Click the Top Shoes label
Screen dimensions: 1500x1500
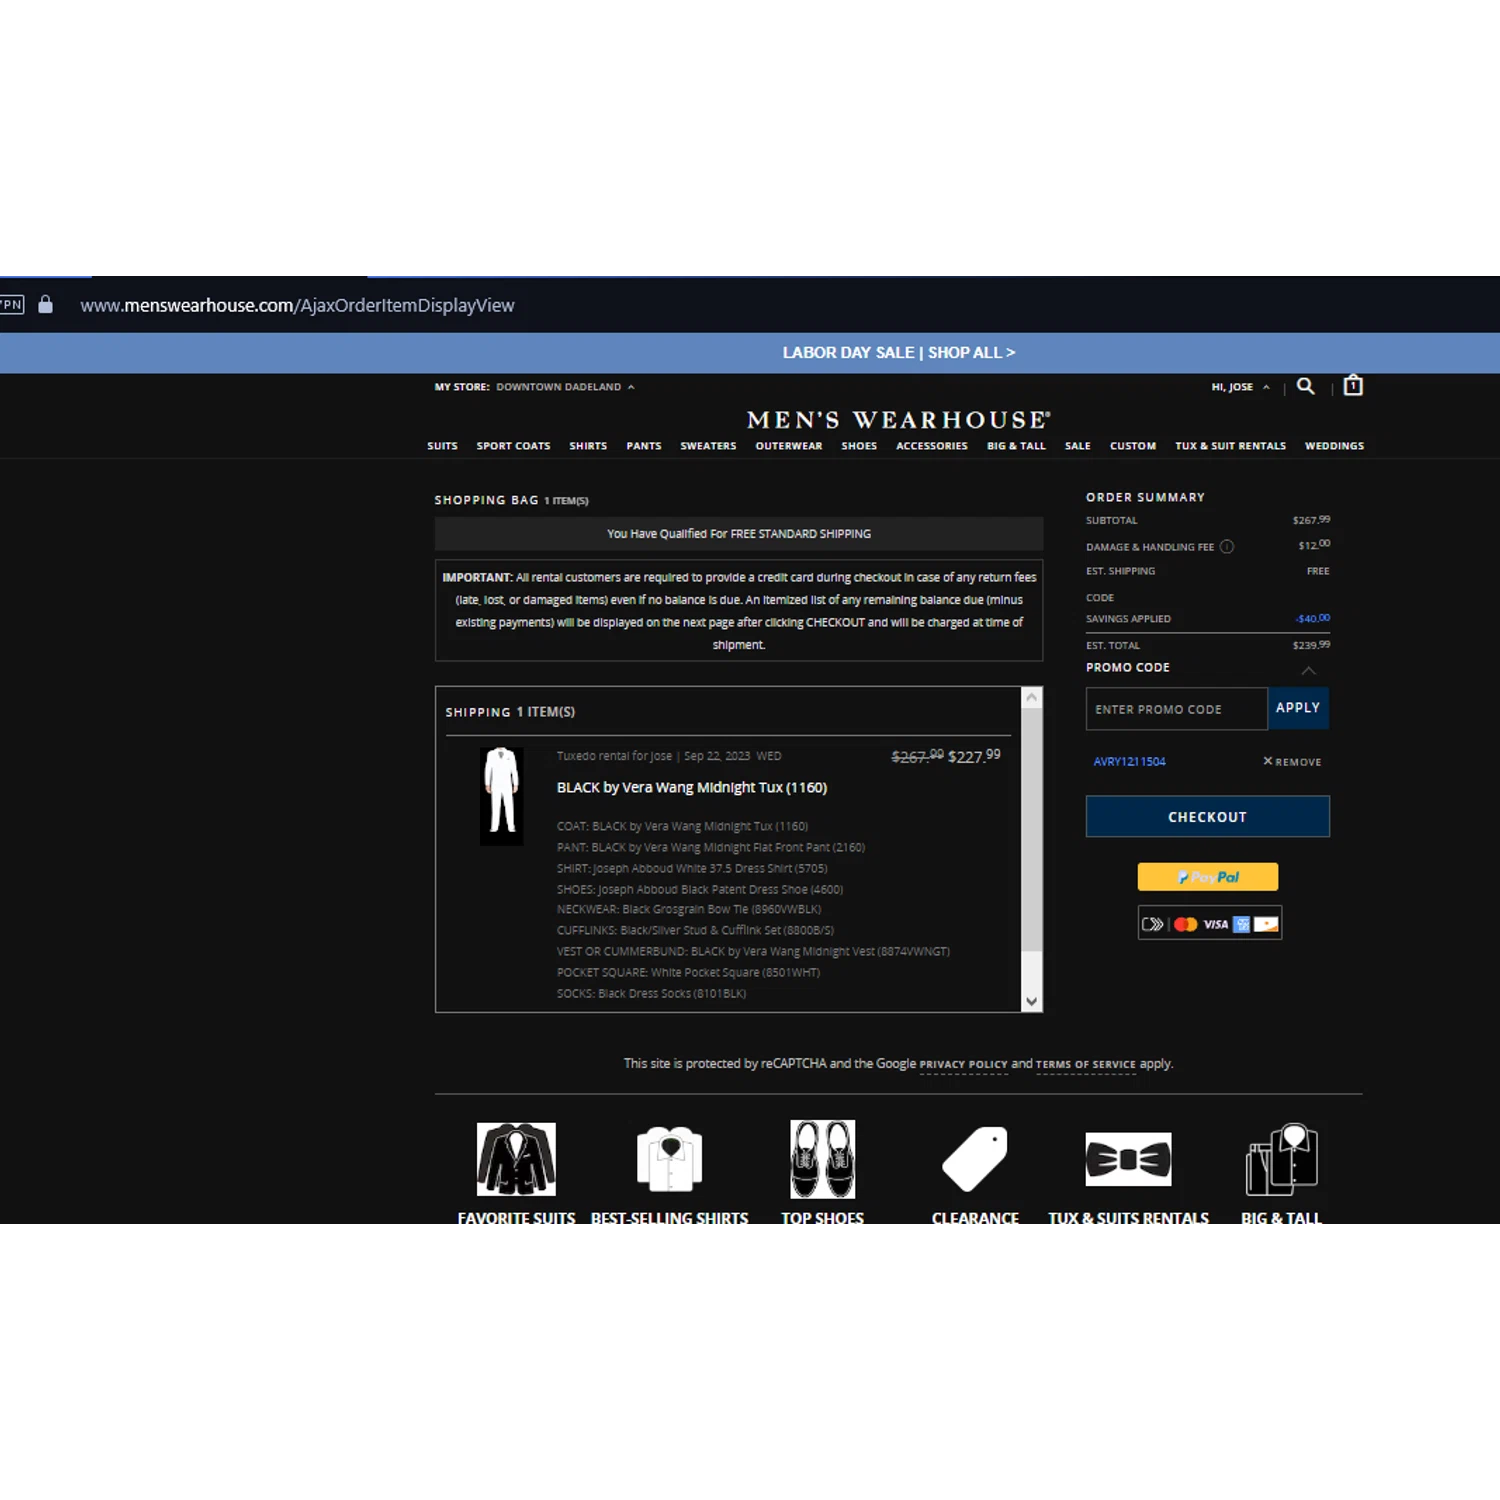(822, 1217)
